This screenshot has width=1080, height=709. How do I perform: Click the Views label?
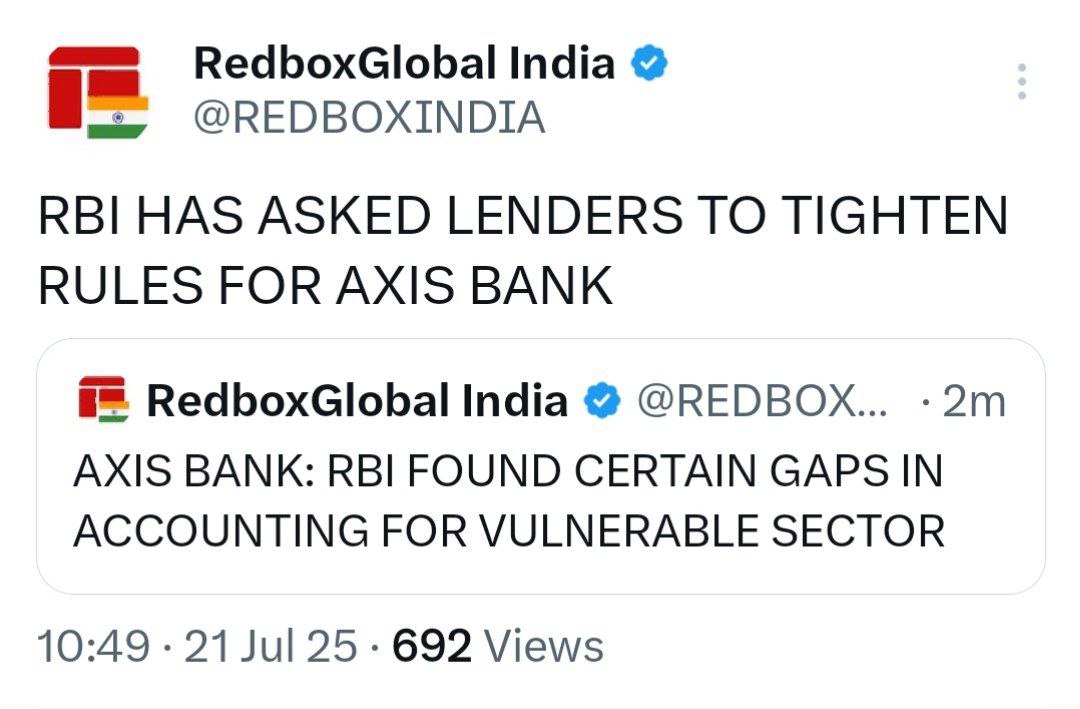[x=544, y=647]
